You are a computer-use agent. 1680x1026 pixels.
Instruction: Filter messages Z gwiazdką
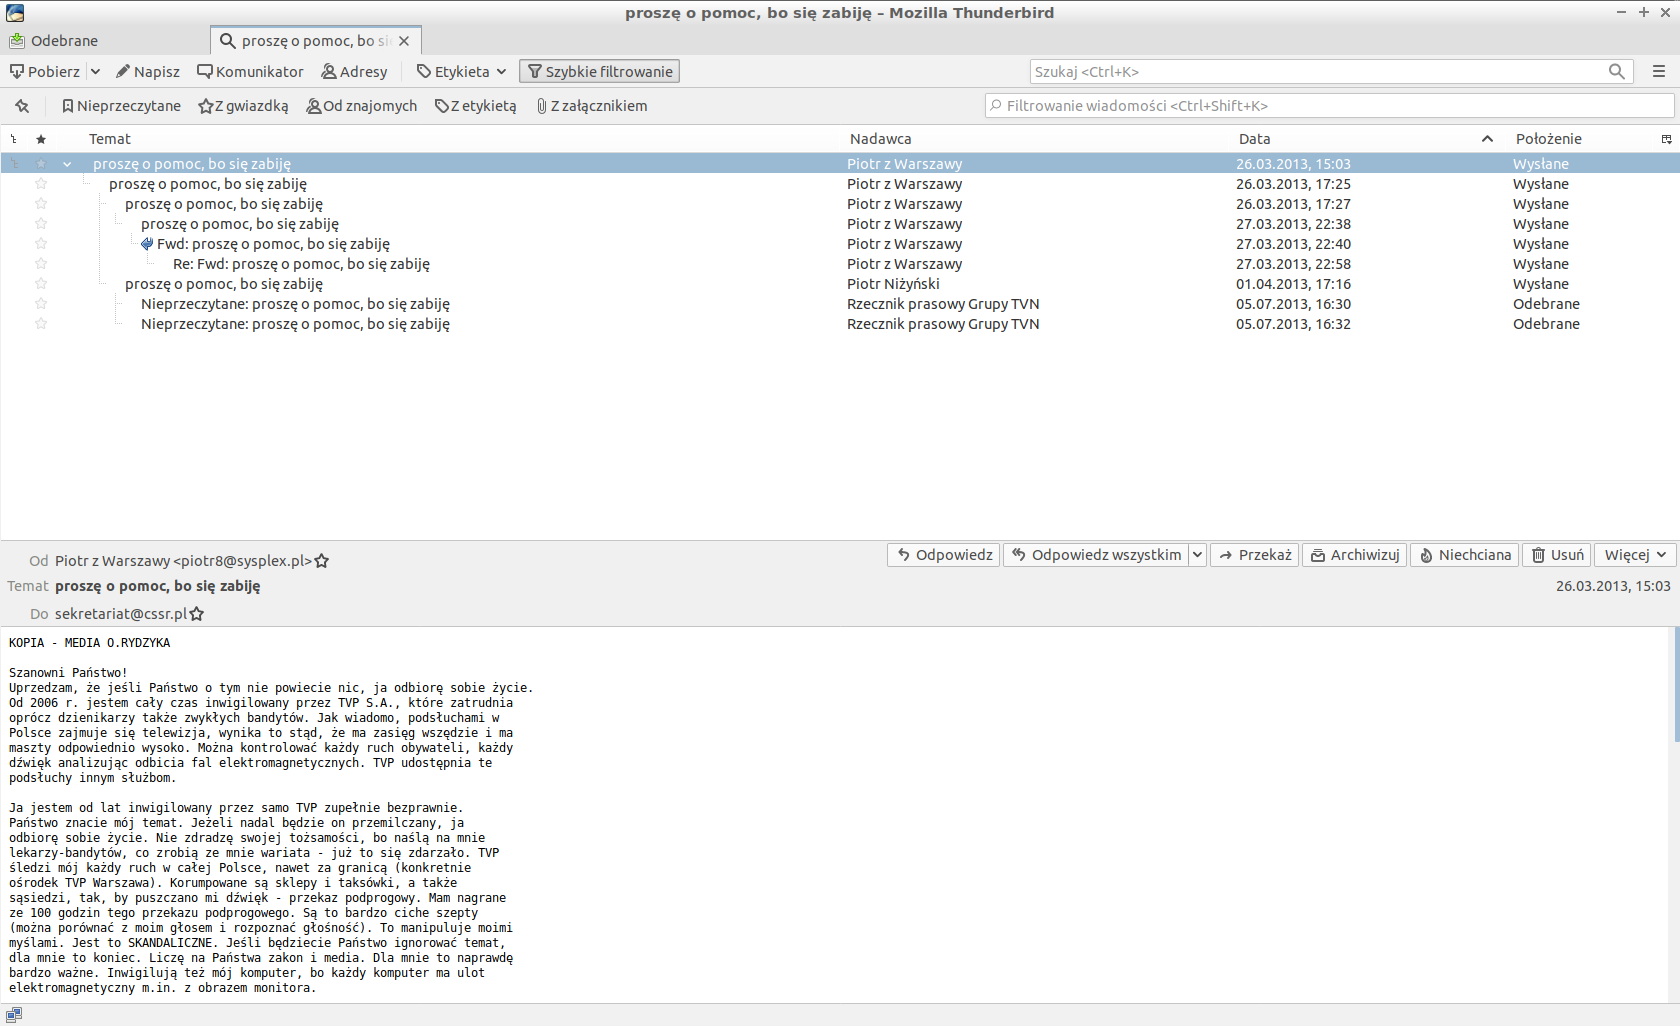pyautogui.click(x=243, y=106)
